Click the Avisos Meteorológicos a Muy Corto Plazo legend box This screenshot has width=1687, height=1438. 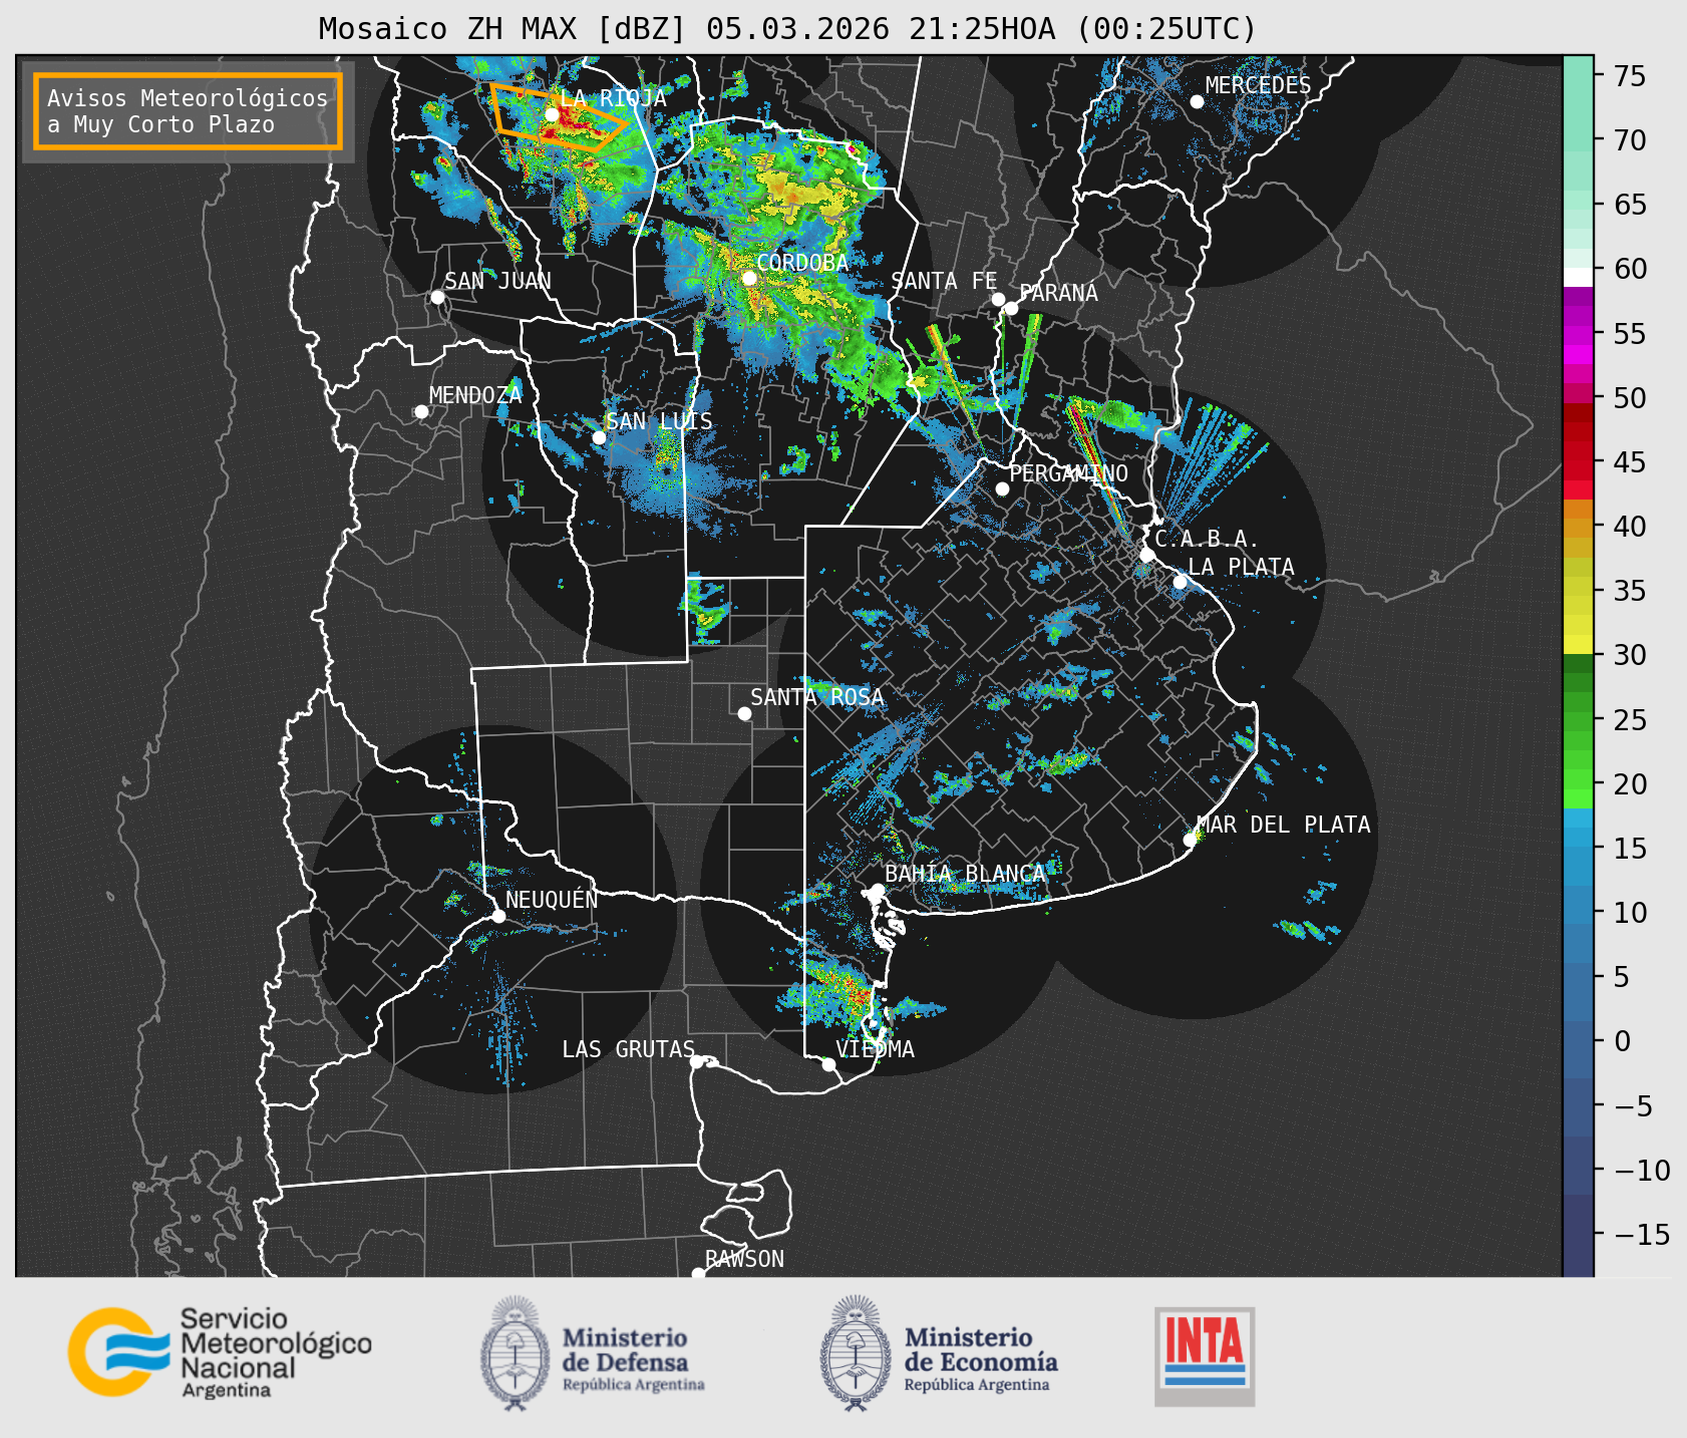(188, 111)
